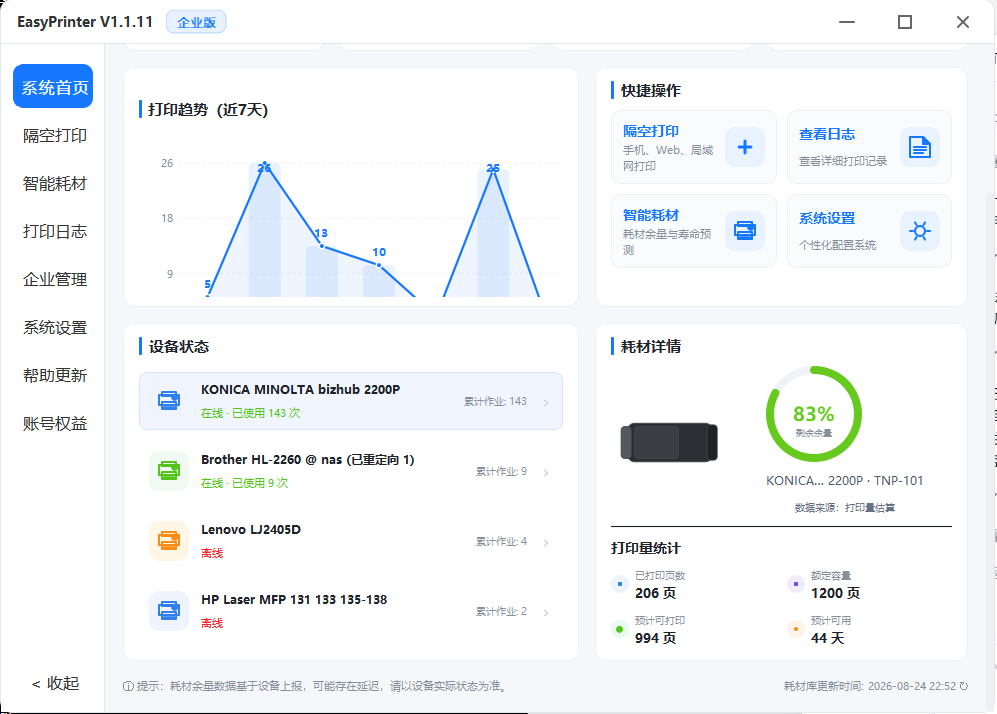997x714 pixels.
Task: Go to 隔空打印 in sidebar
Action: point(55,135)
